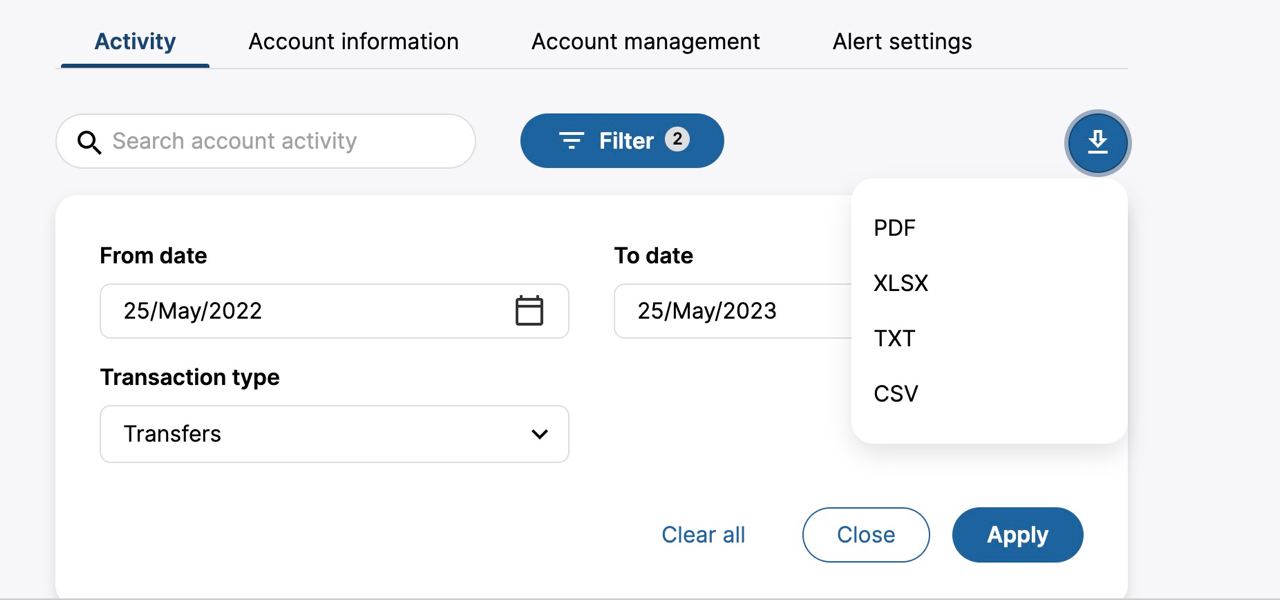Close the filter panel
The image size is (1280, 600).
point(865,535)
